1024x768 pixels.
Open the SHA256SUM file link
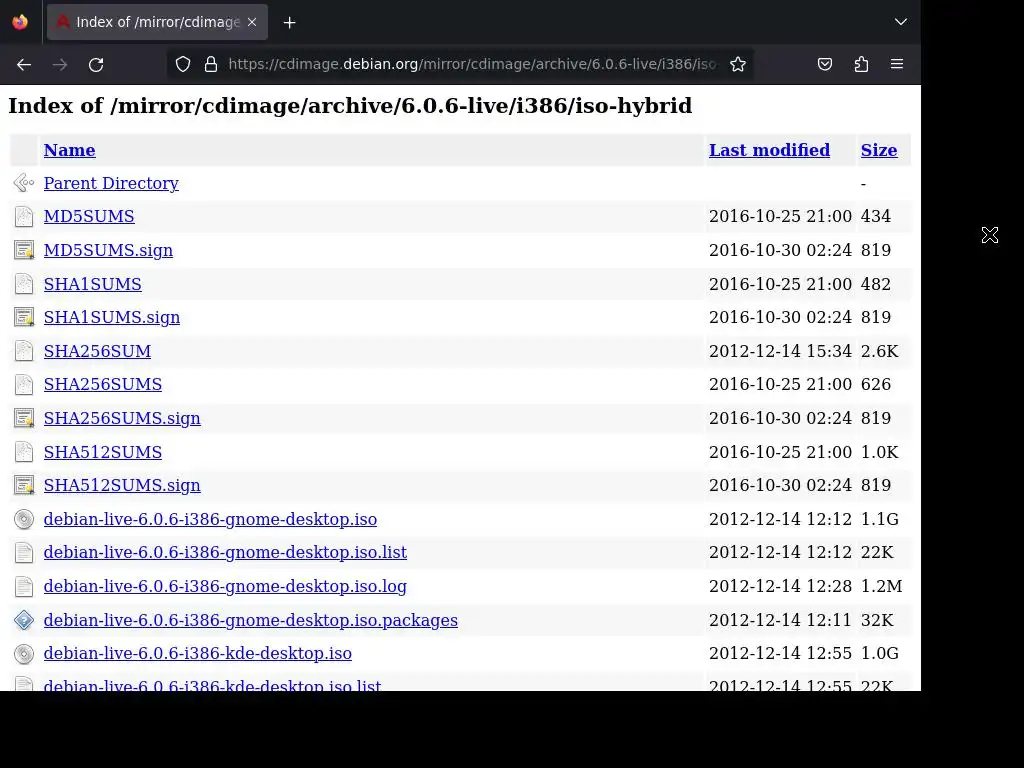pyautogui.click(x=97, y=351)
